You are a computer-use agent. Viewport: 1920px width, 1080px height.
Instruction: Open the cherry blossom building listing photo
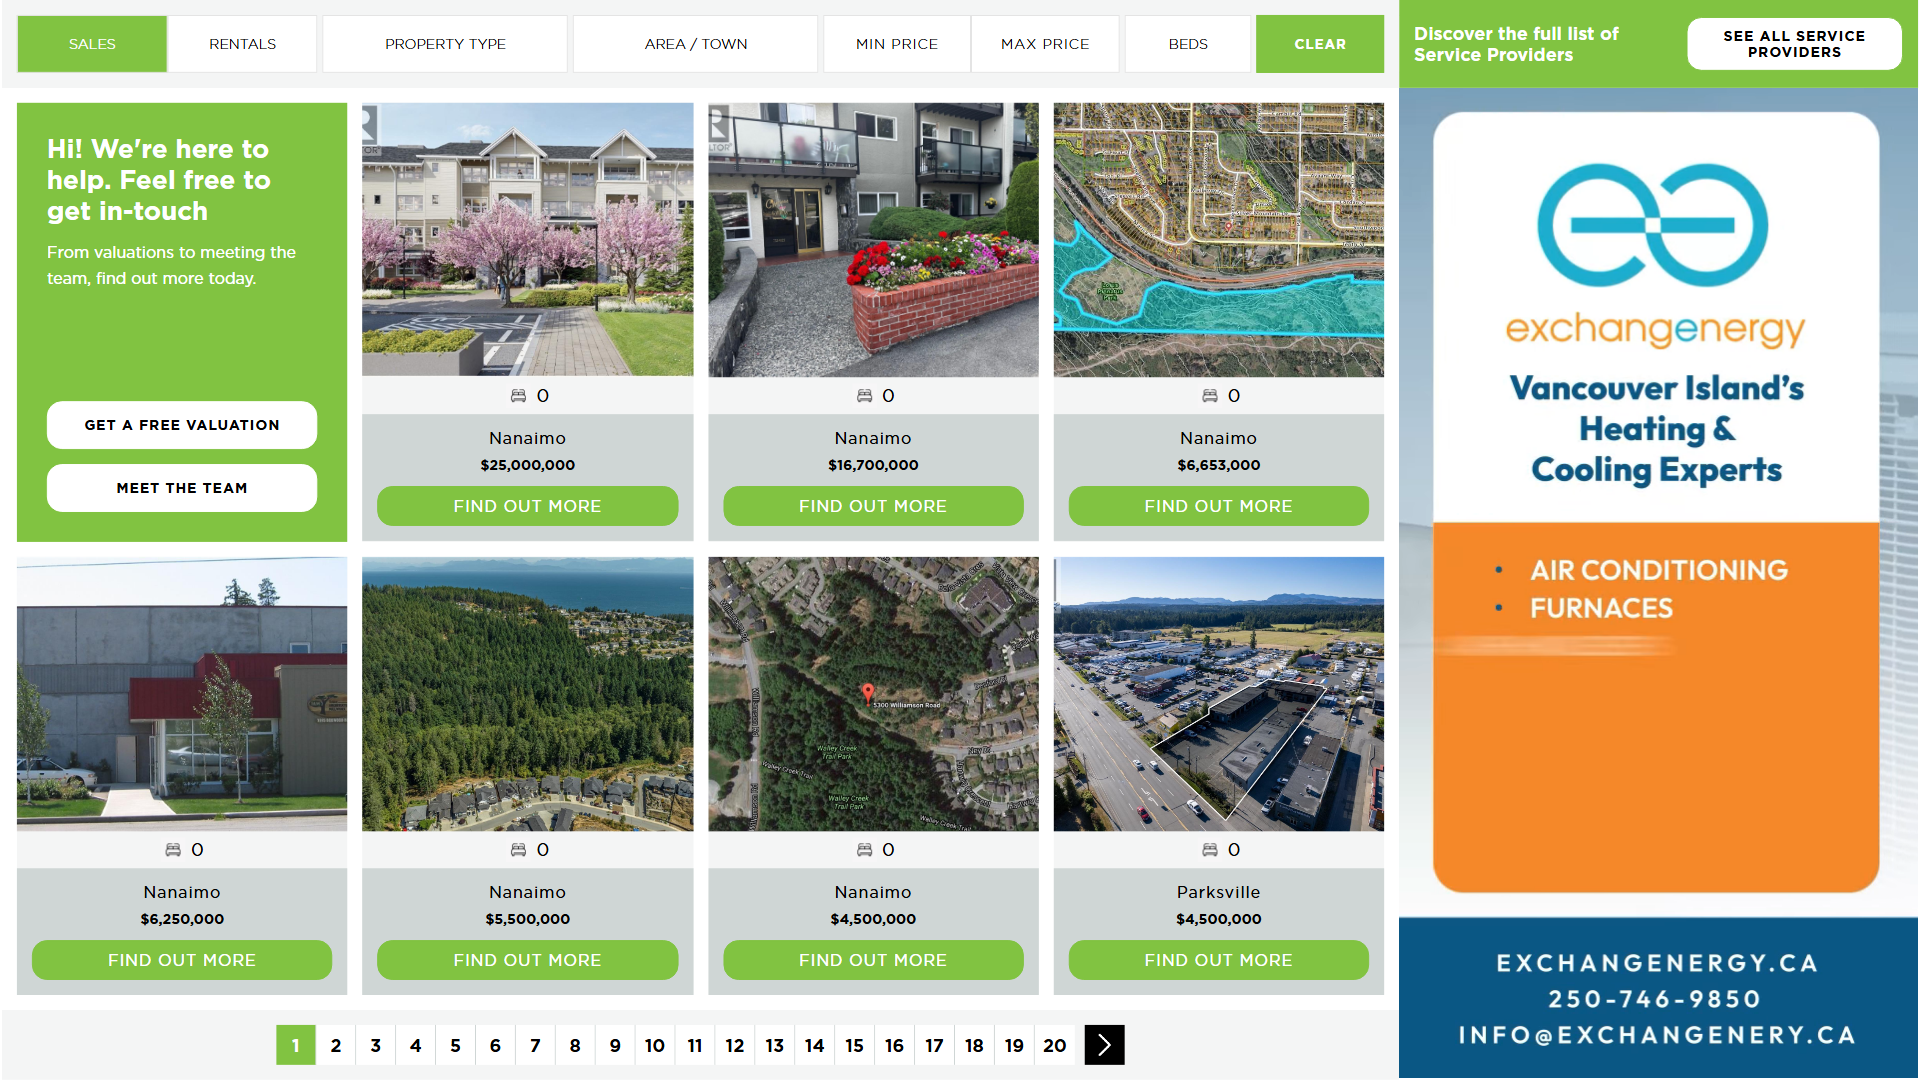tap(527, 240)
